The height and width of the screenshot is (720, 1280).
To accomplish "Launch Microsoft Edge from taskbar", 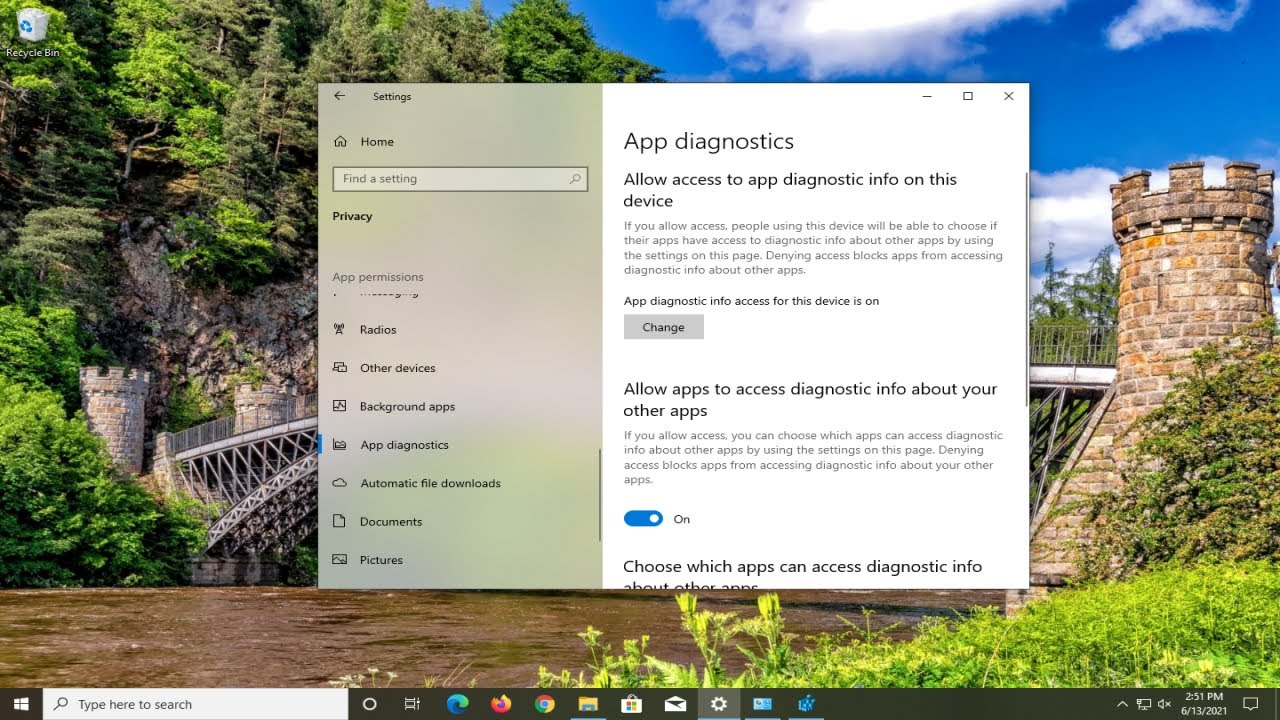I will [x=457, y=704].
